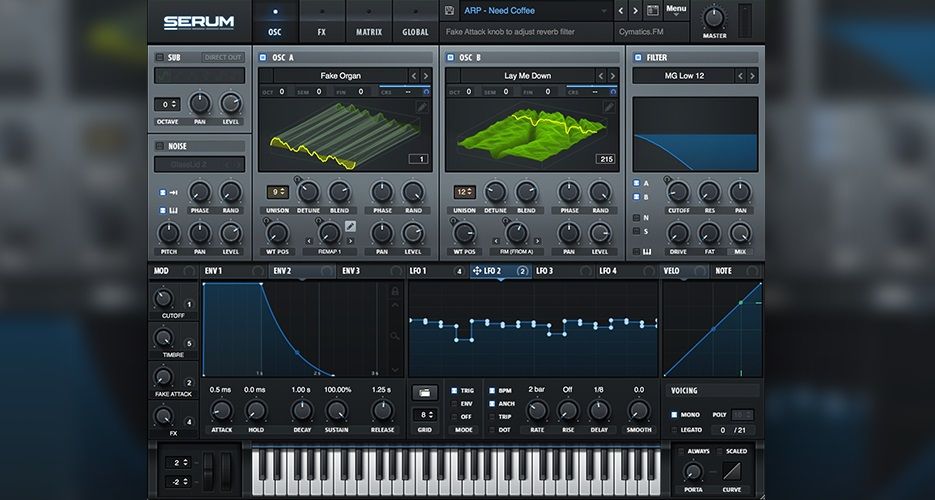Enable the SUB oscillator checkbox

click(160, 58)
